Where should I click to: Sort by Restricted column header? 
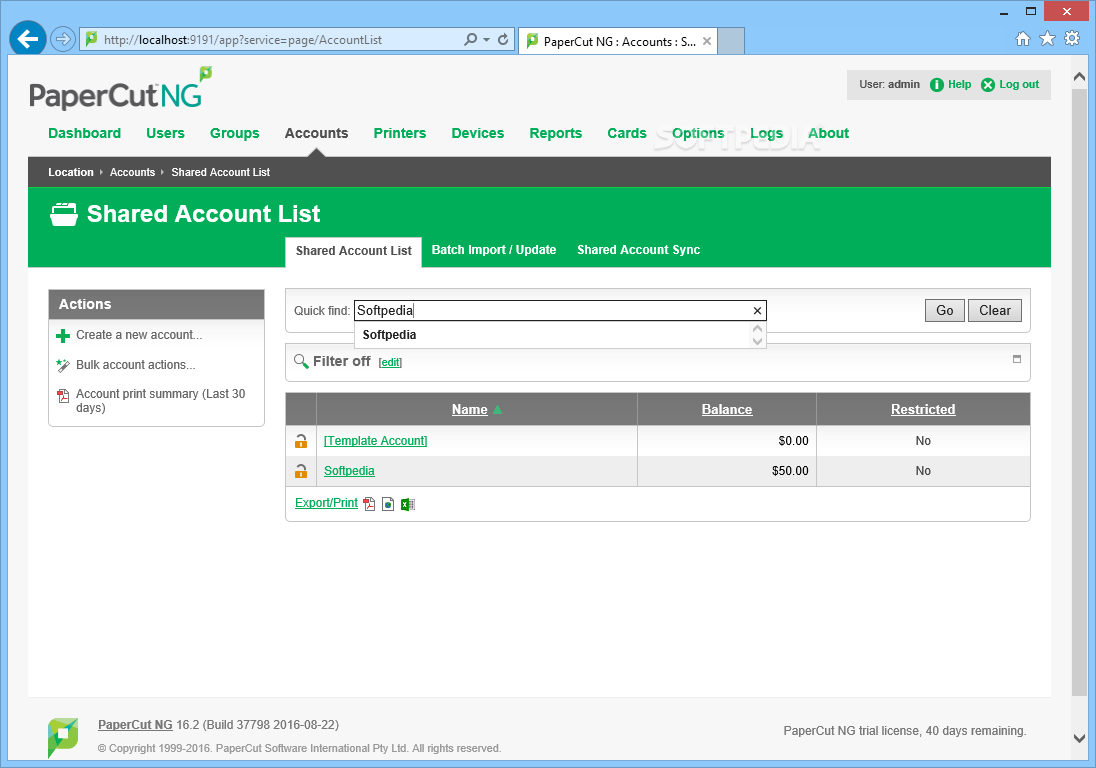923,410
